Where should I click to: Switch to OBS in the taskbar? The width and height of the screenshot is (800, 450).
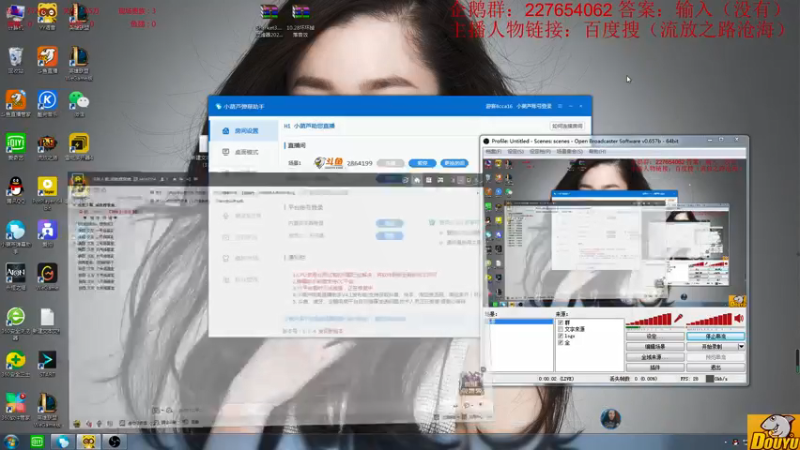tap(114, 442)
